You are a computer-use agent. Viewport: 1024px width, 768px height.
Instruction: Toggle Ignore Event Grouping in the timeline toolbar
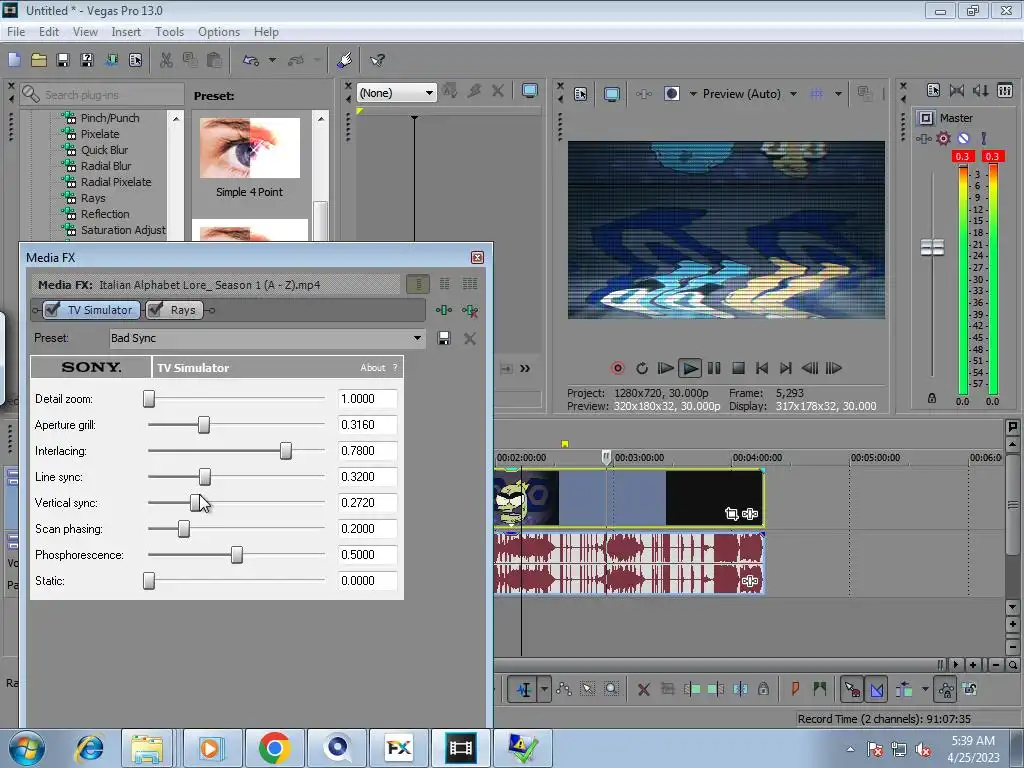tap(970, 689)
